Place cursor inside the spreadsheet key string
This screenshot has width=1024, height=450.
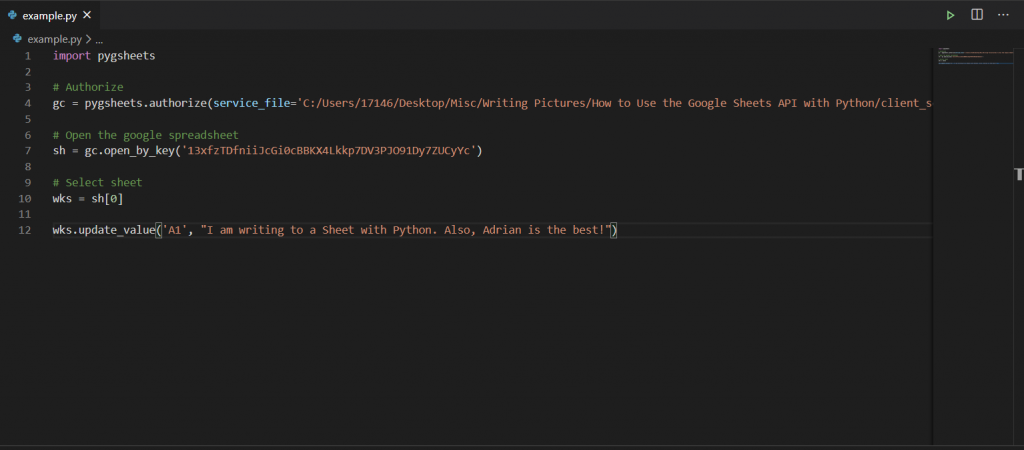(330, 151)
